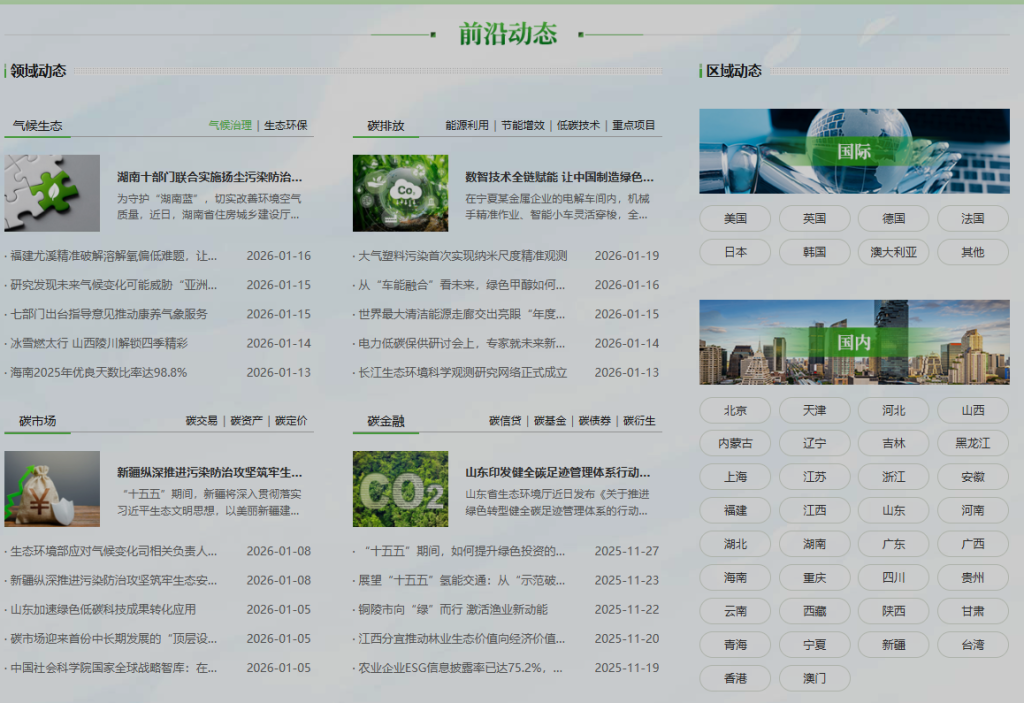The height and width of the screenshot is (703, 1024).
Task: Click the 国际 globe banner image
Action: 853,150
